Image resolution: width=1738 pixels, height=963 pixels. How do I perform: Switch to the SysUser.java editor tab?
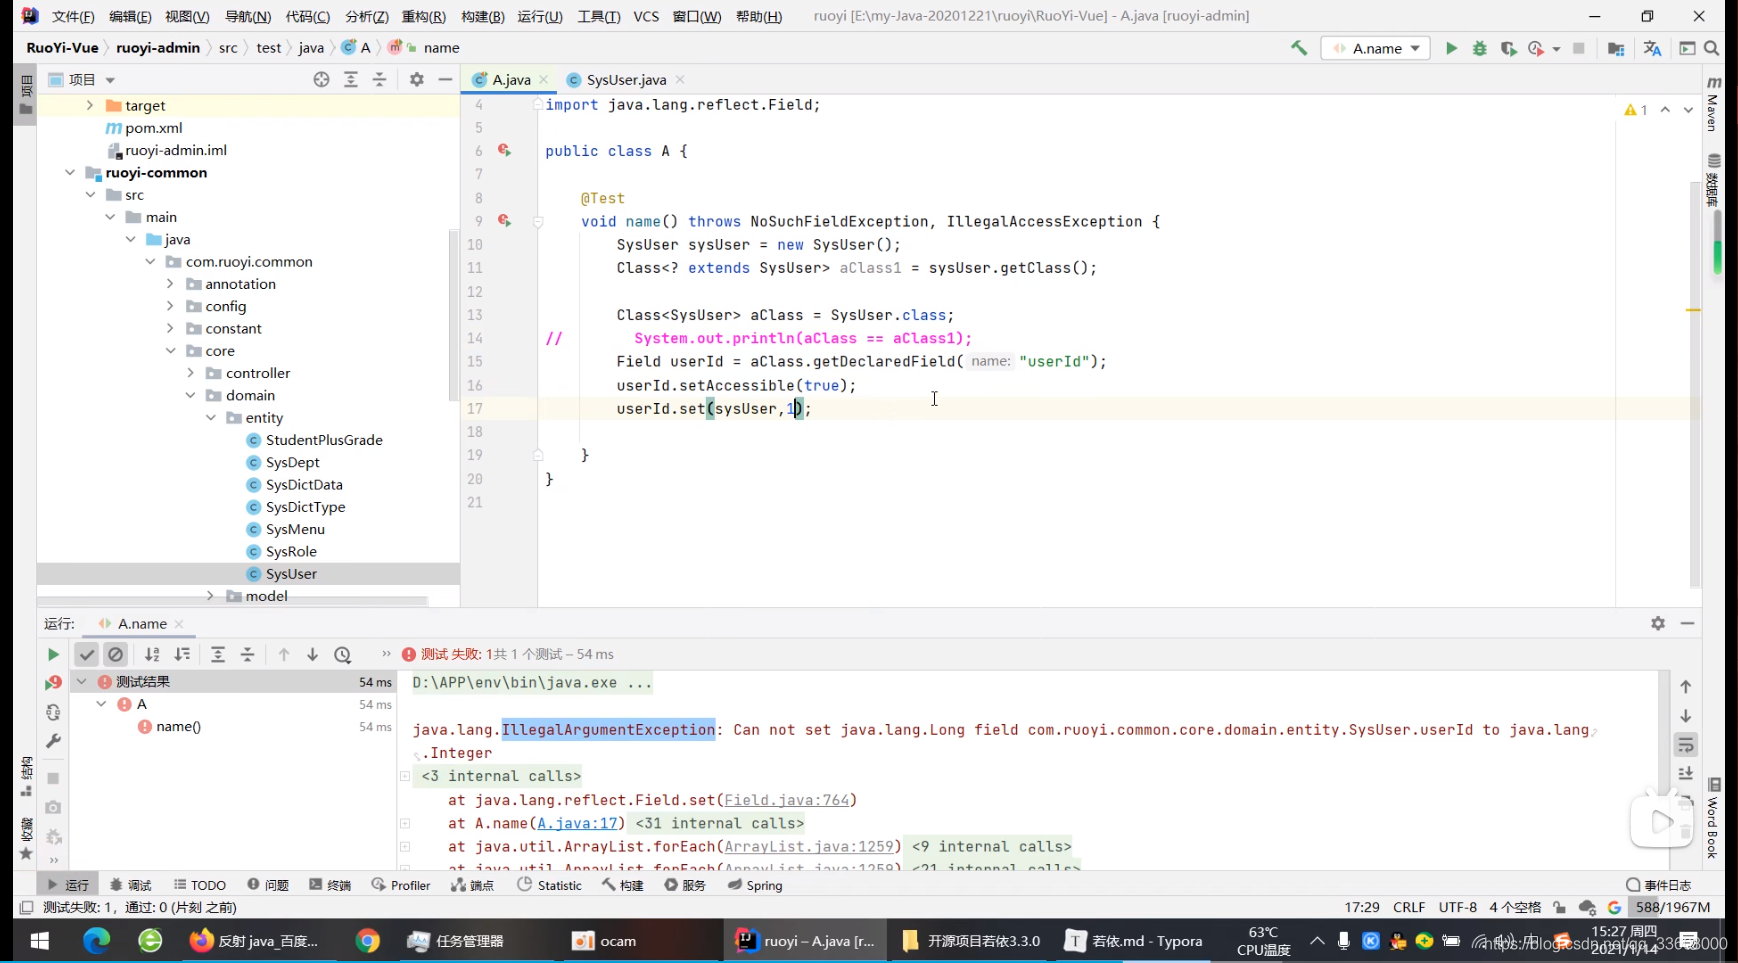pyautogui.click(x=626, y=79)
